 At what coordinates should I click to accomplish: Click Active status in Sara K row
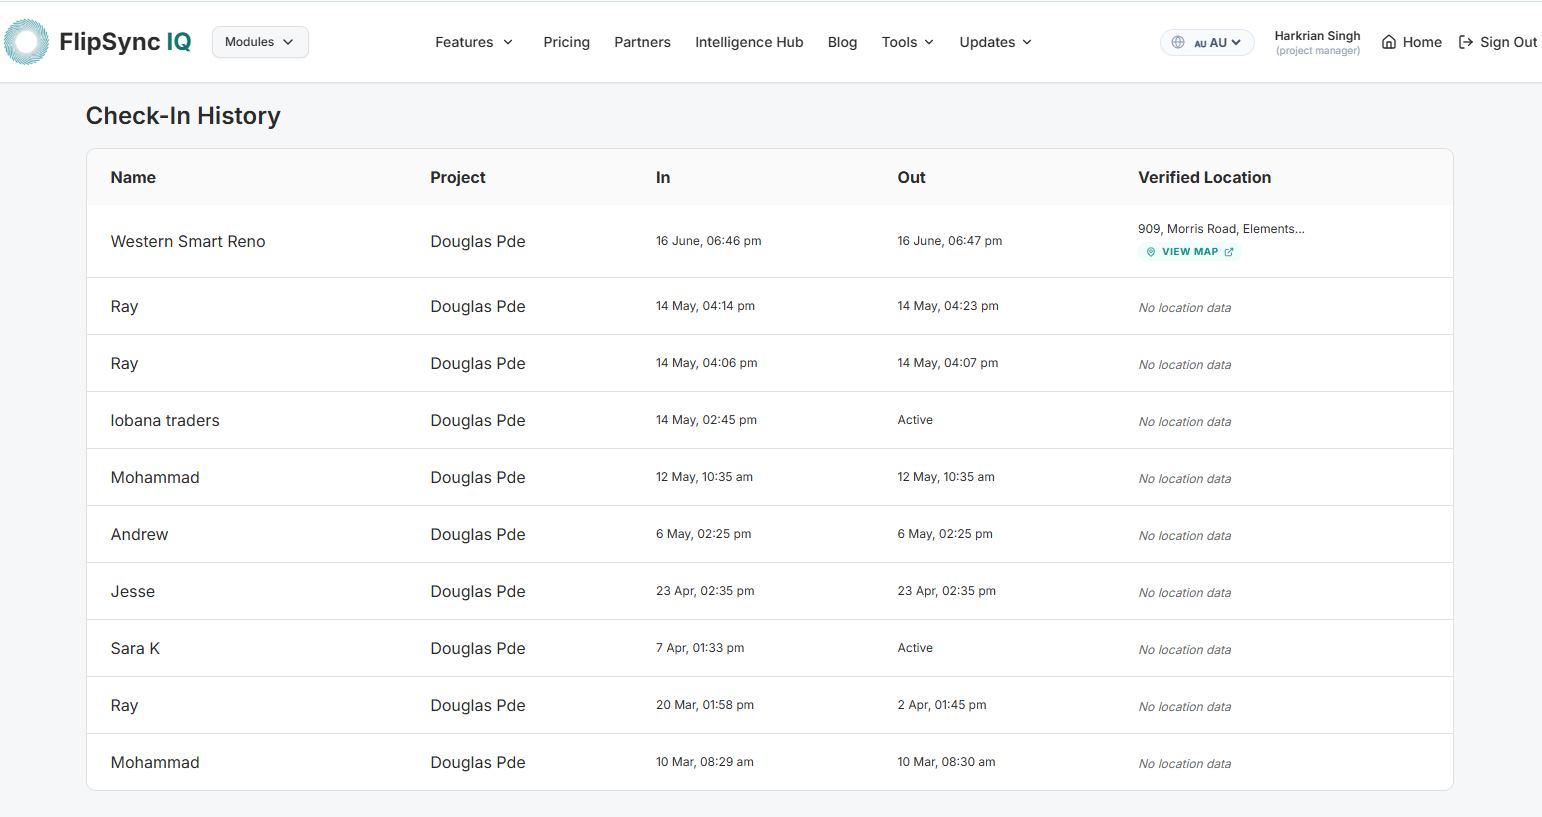tap(915, 648)
